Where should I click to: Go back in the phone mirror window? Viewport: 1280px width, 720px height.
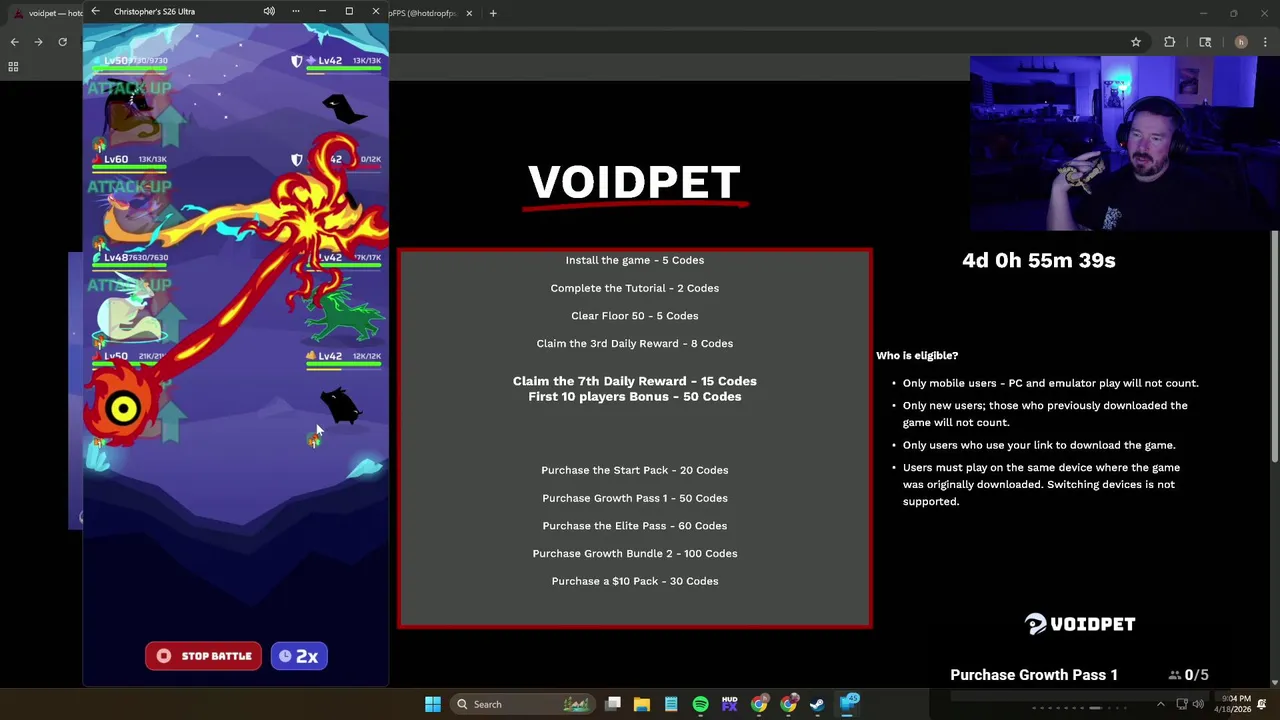(95, 11)
